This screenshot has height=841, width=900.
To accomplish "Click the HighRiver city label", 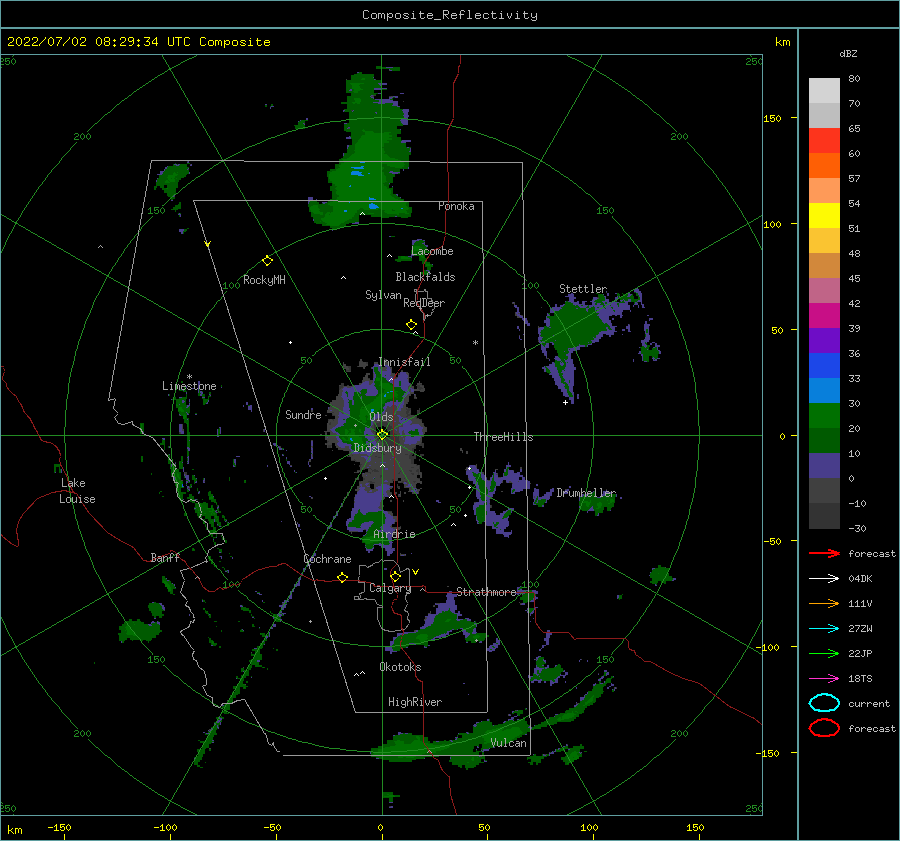I will click(x=415, y=702).
